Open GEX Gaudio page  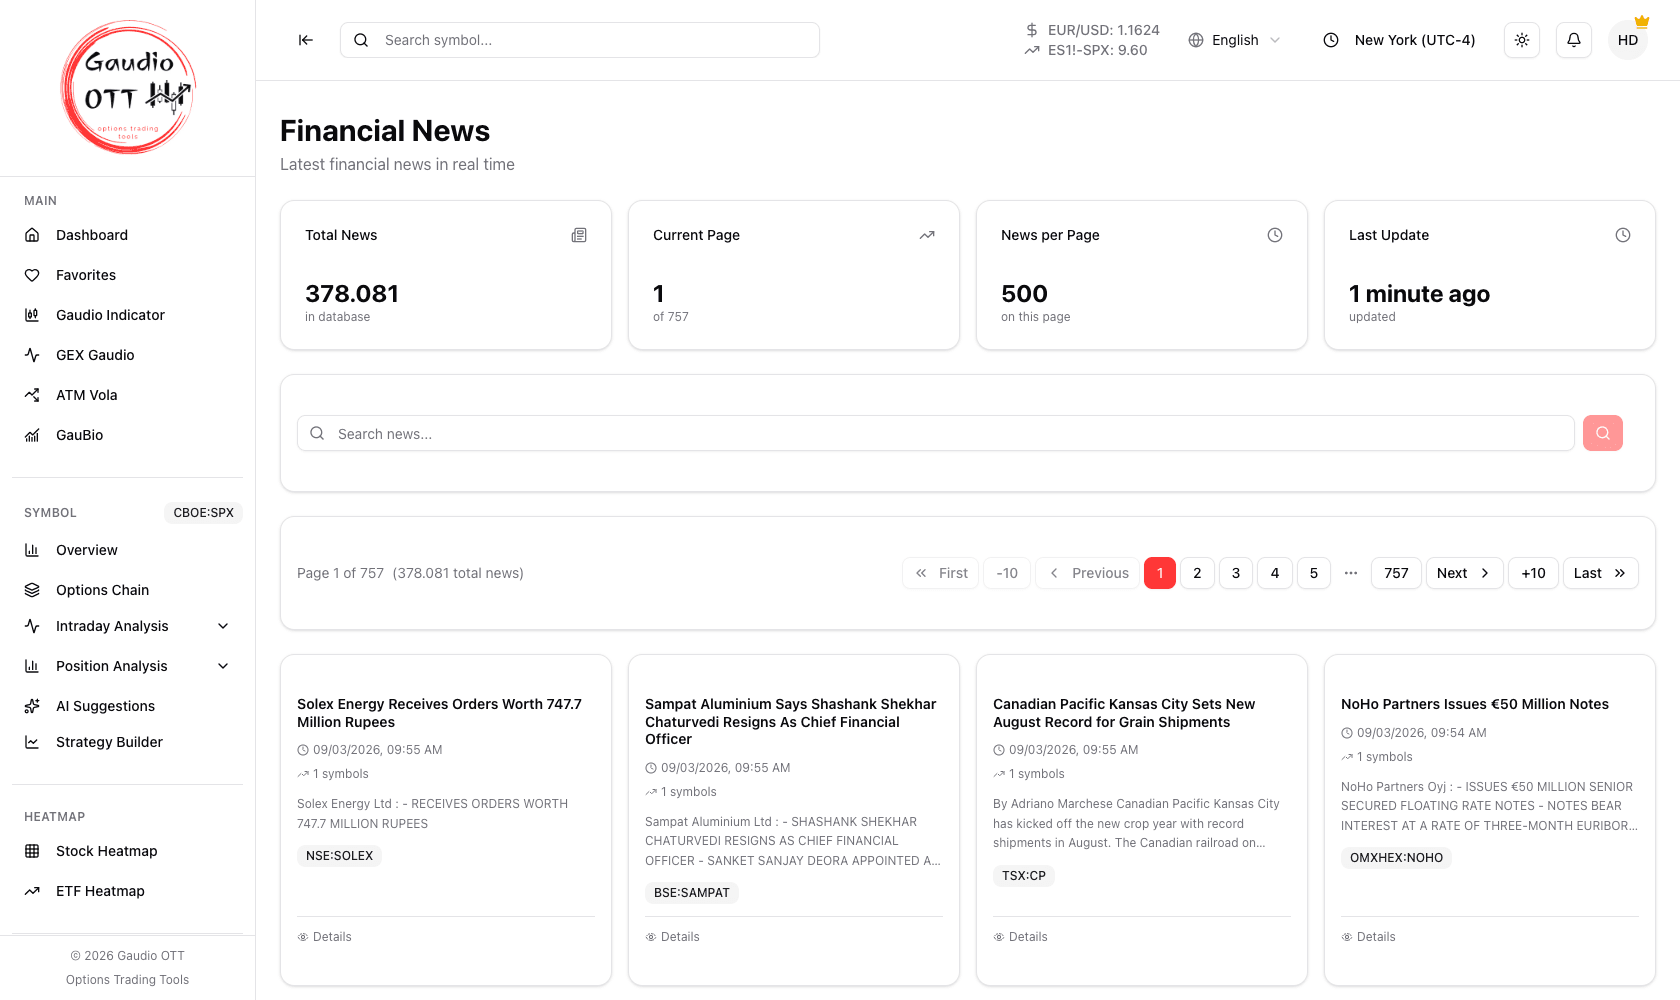[128, 355]
